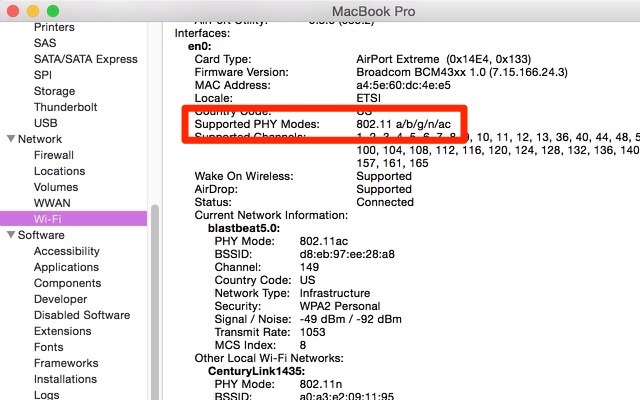Select Logs under Software

[47, 395]
